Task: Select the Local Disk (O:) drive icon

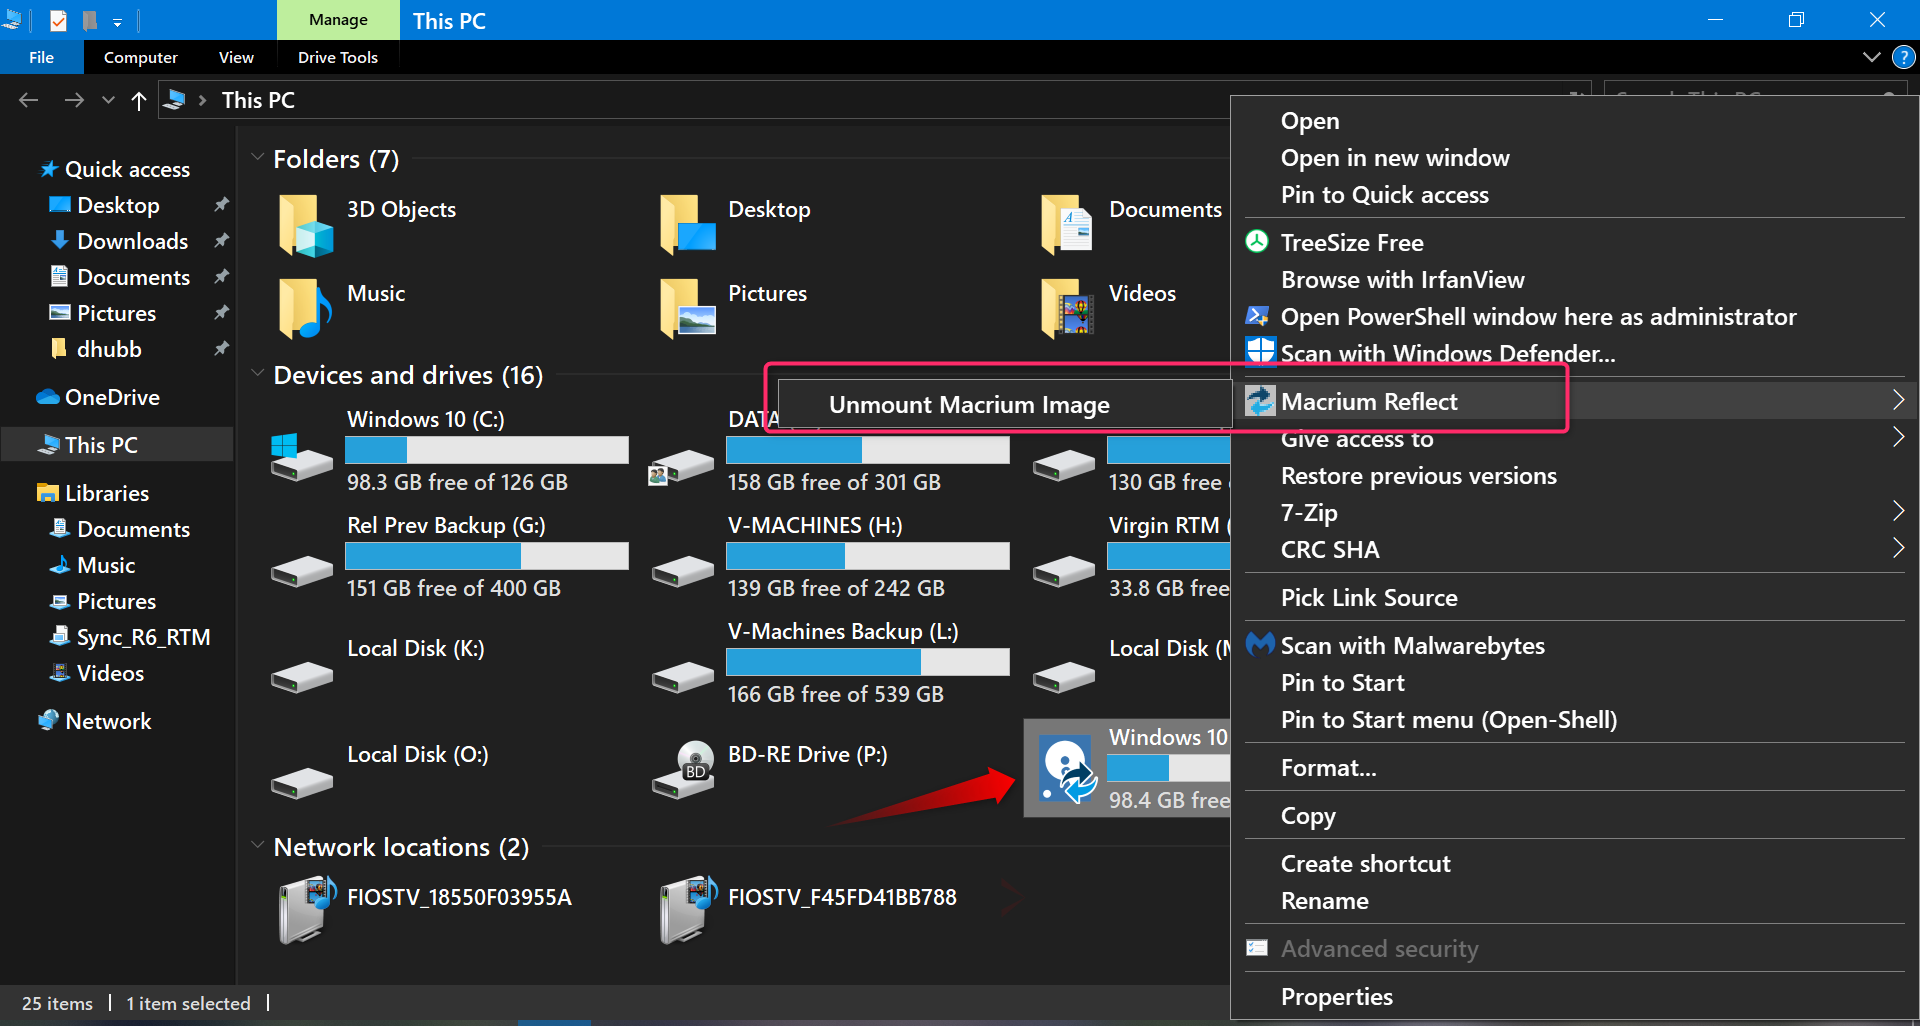Action: 301,783
